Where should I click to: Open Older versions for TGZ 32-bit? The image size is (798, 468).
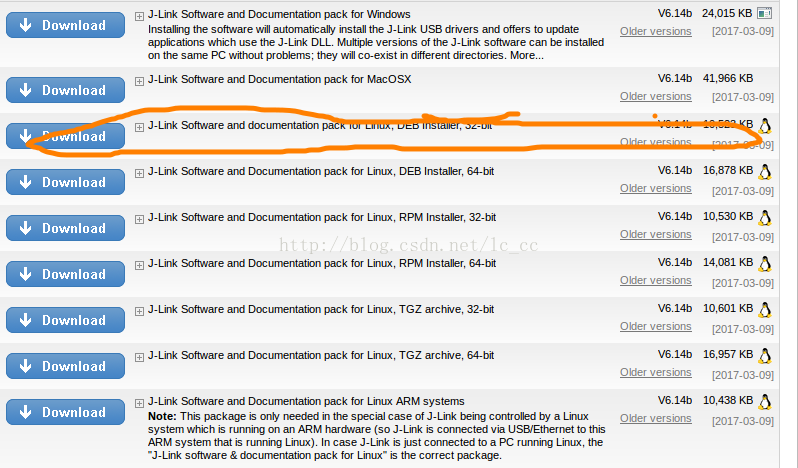click(x=656, y=326)
